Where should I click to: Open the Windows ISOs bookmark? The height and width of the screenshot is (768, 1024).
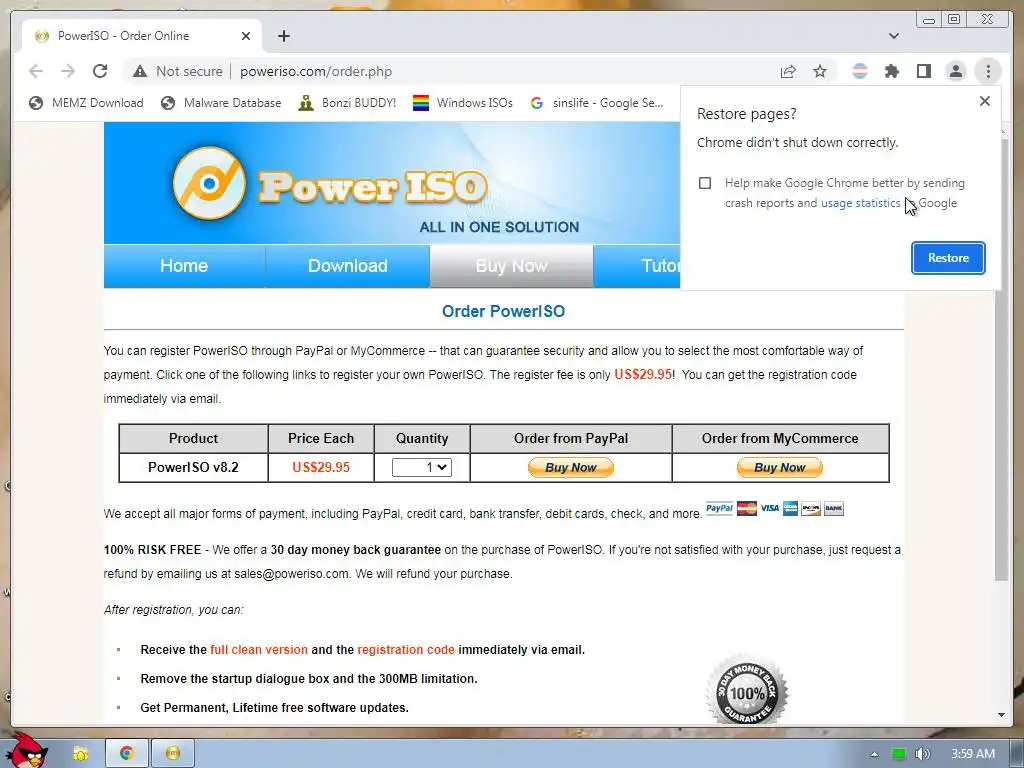tap(462, 103)
